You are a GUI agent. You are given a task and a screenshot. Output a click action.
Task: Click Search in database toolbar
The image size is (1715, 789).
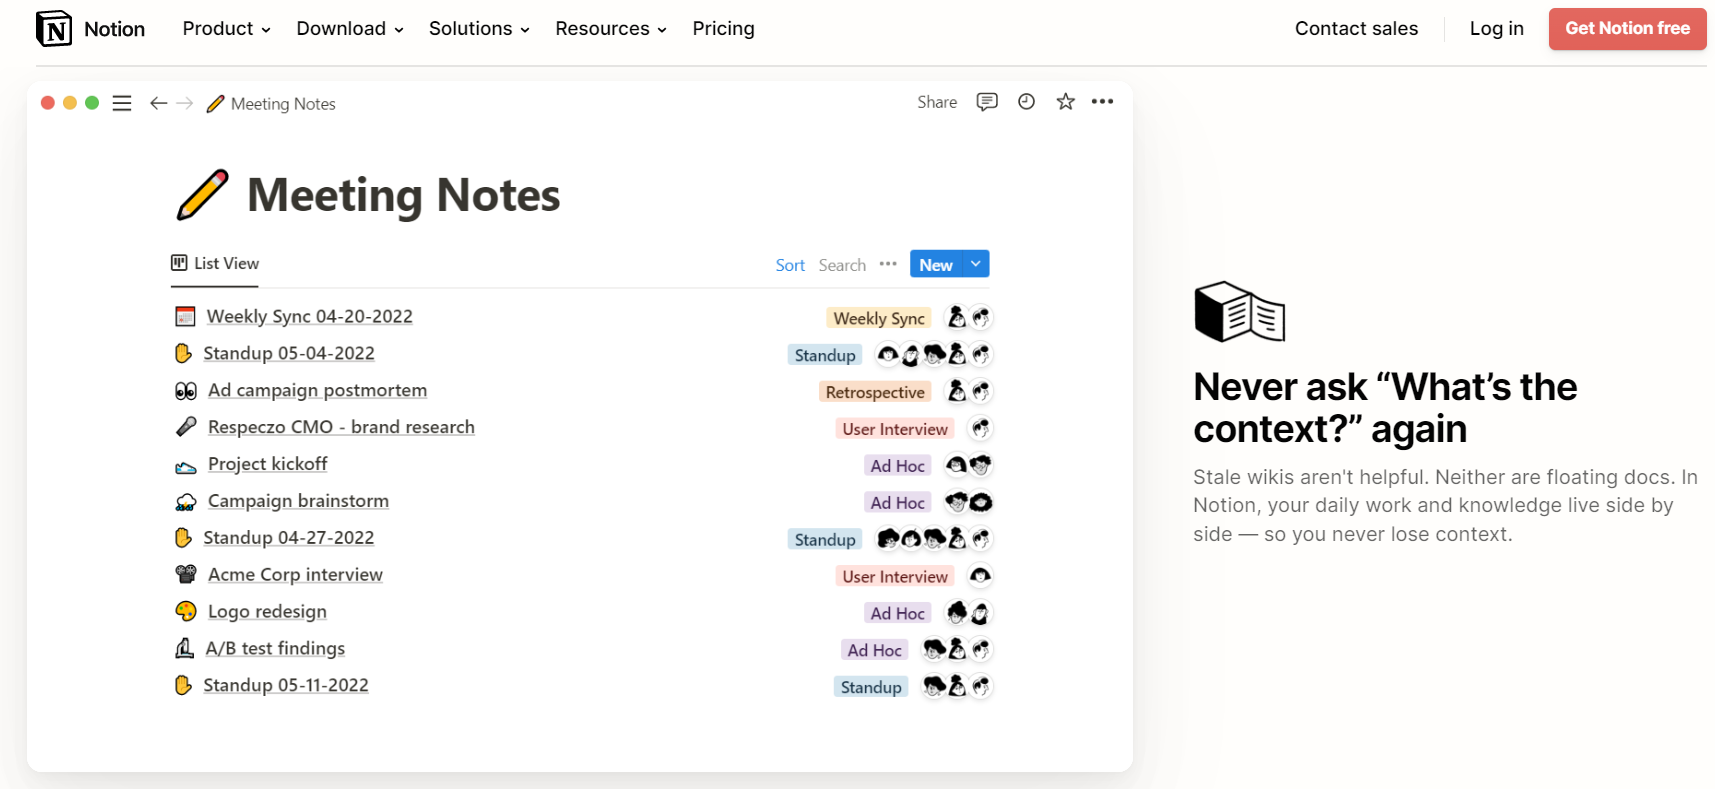point(842,265)
